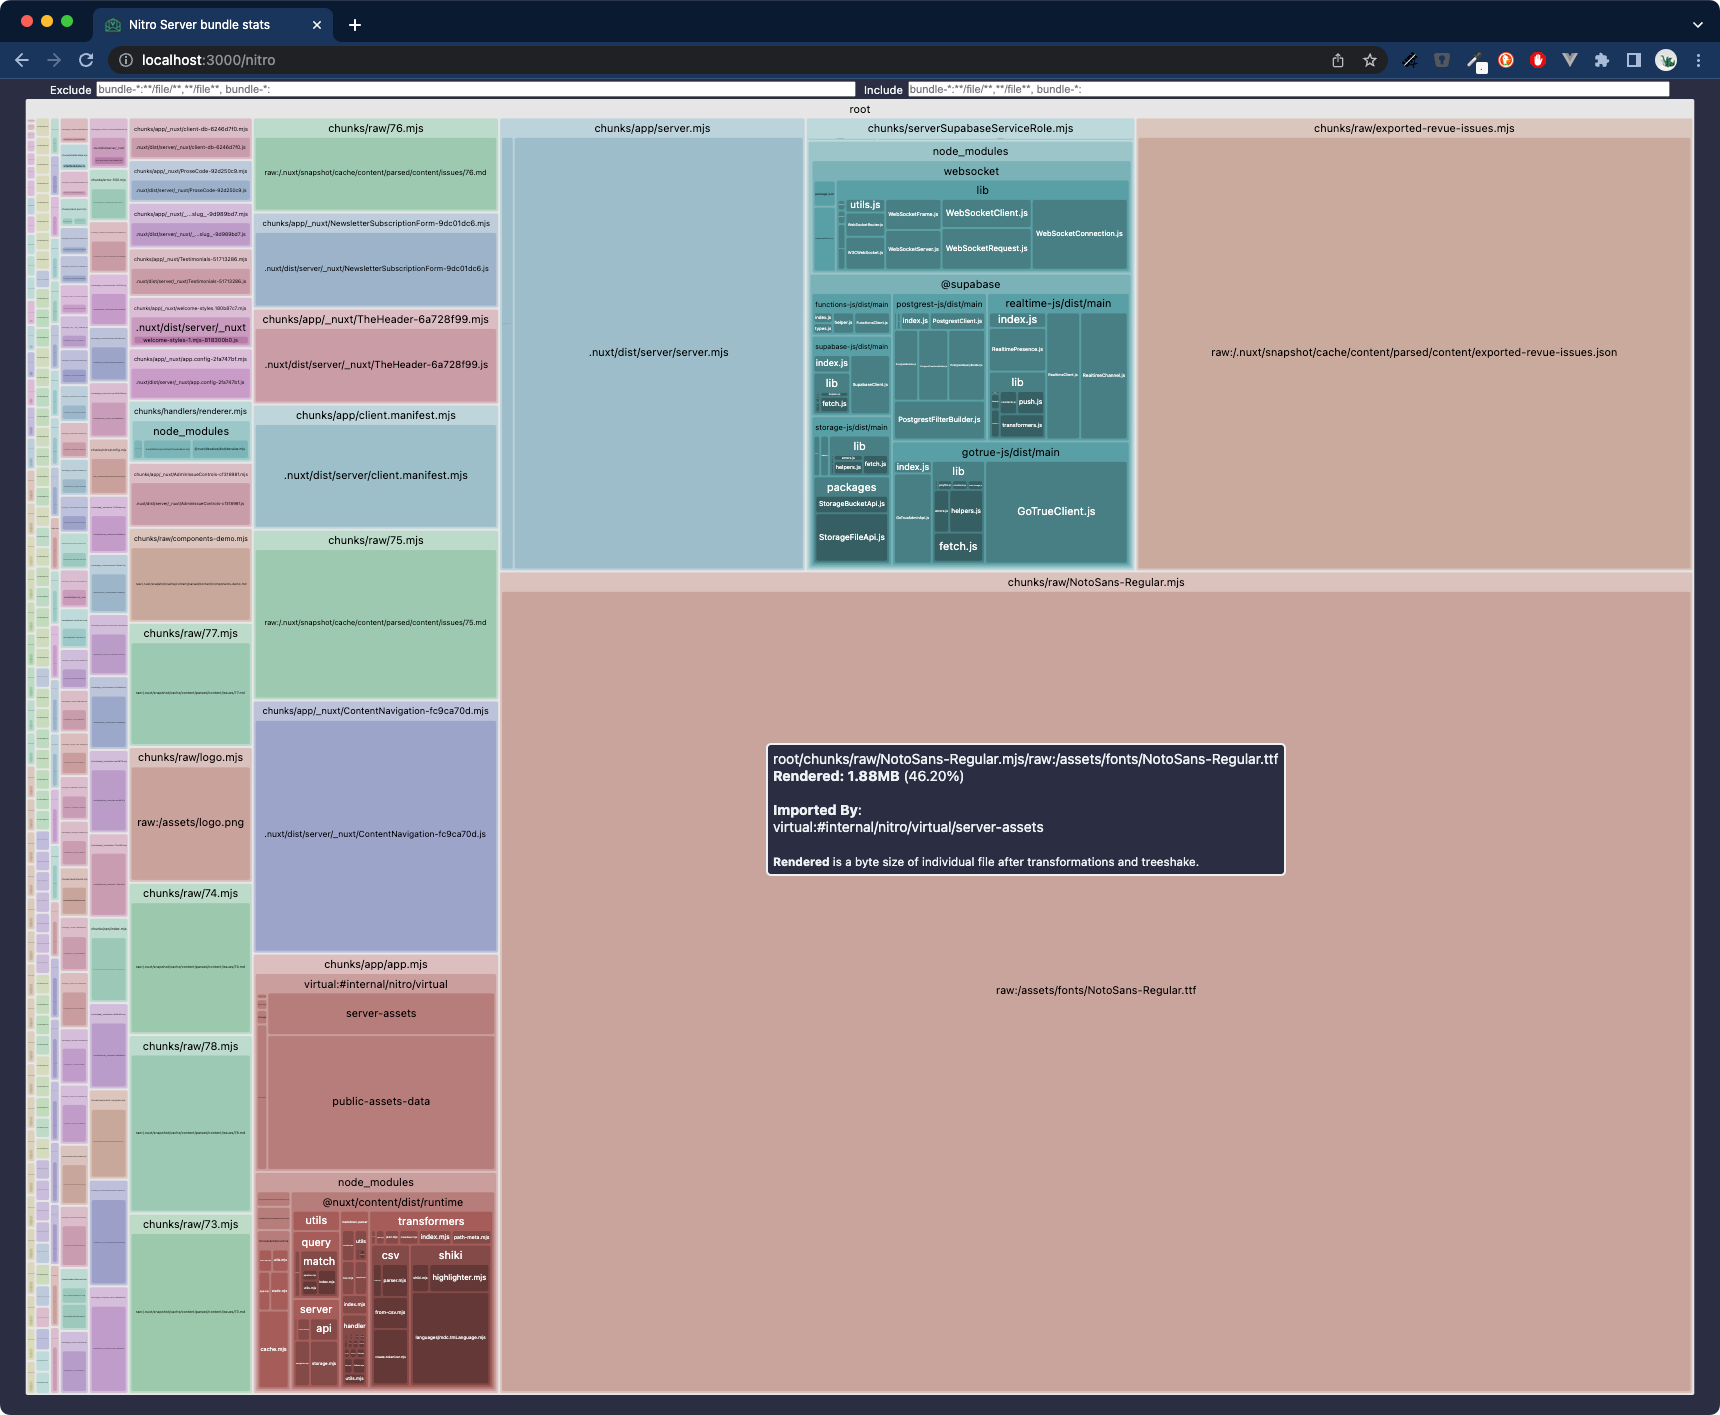This screenshot has width=1720, height=1415.
Task: Click into the Exclude filter field
Action: tap(475, 89)
